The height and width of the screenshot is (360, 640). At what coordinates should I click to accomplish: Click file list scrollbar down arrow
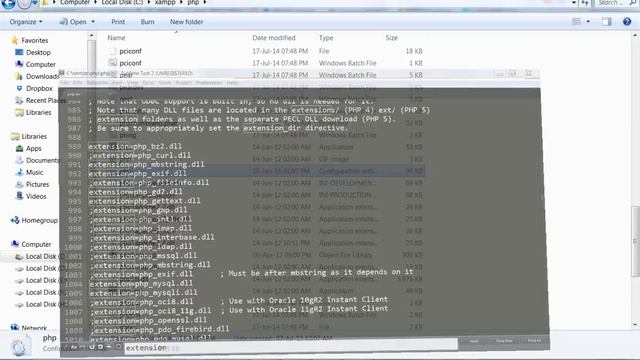[x=635, y=324]
